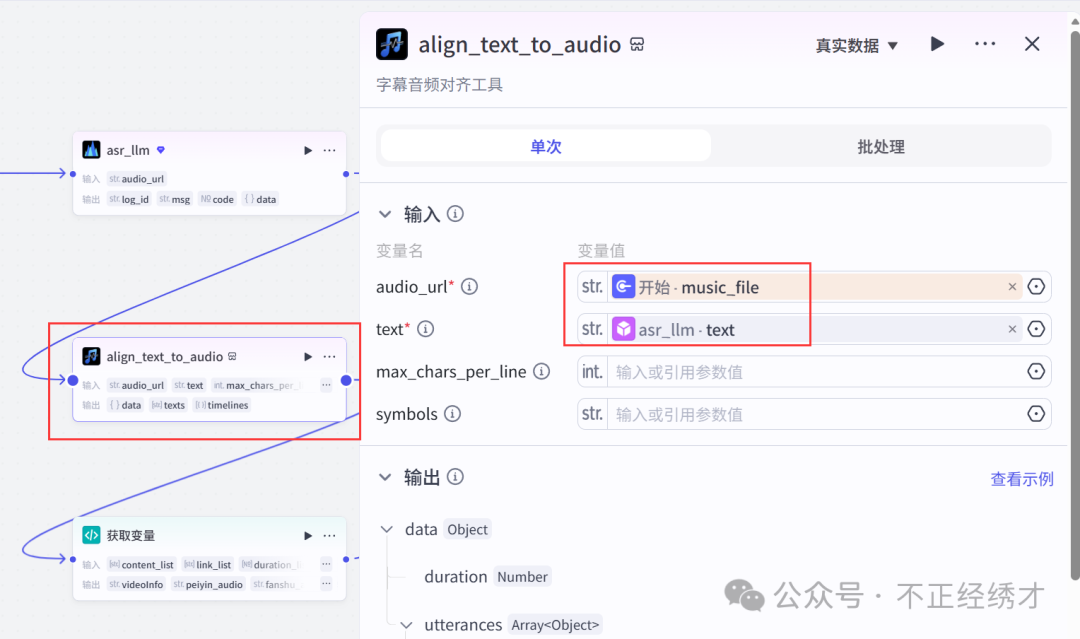
Task: Click the green code icon on the 获取变量 node
Action: pos(91,535)
